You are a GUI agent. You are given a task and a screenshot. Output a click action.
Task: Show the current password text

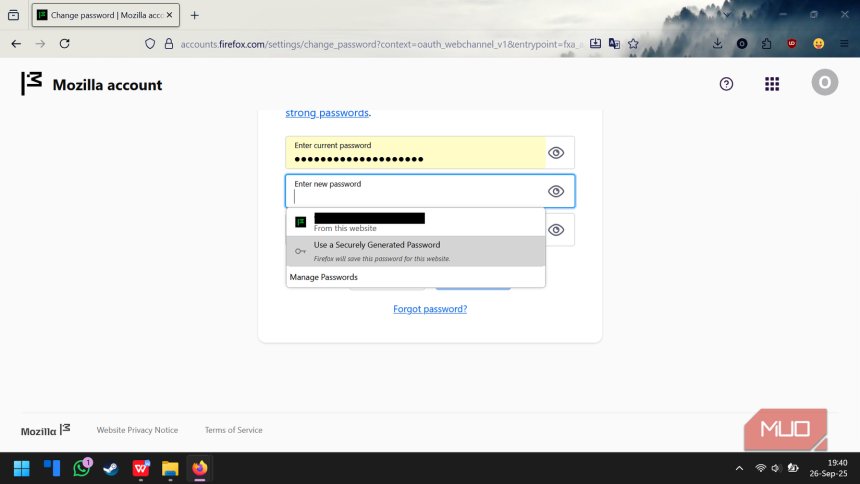pos(556,153)
